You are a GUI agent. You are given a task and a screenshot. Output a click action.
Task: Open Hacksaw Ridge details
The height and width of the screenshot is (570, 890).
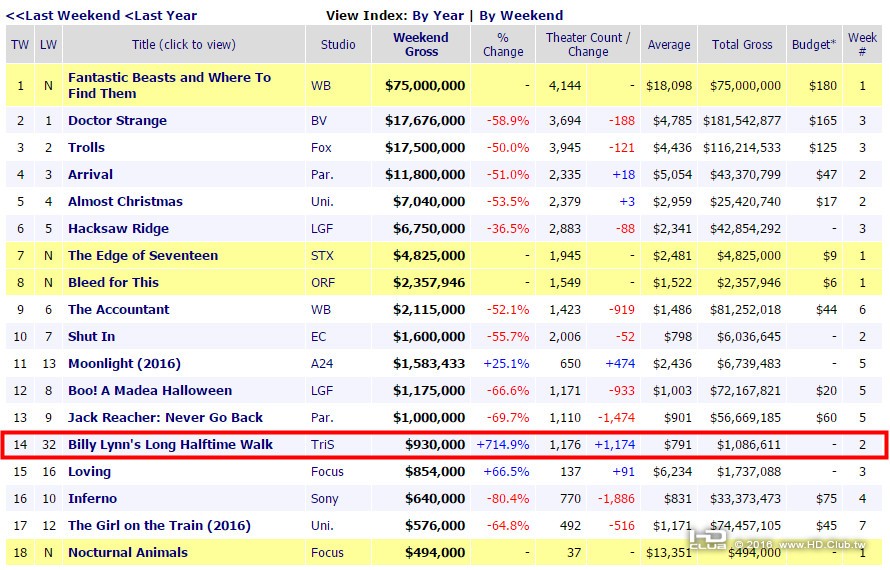118,229
